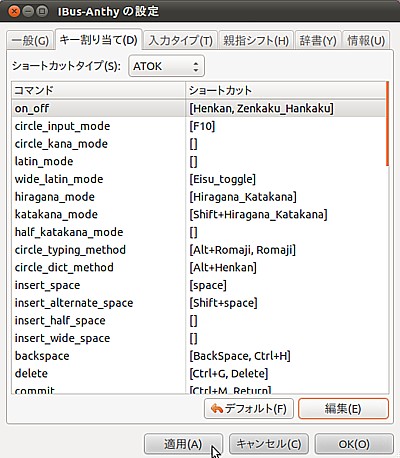Open the 辞書(Y) tab
The height and width of the screenshot is (458, 400).
[318, 41]
